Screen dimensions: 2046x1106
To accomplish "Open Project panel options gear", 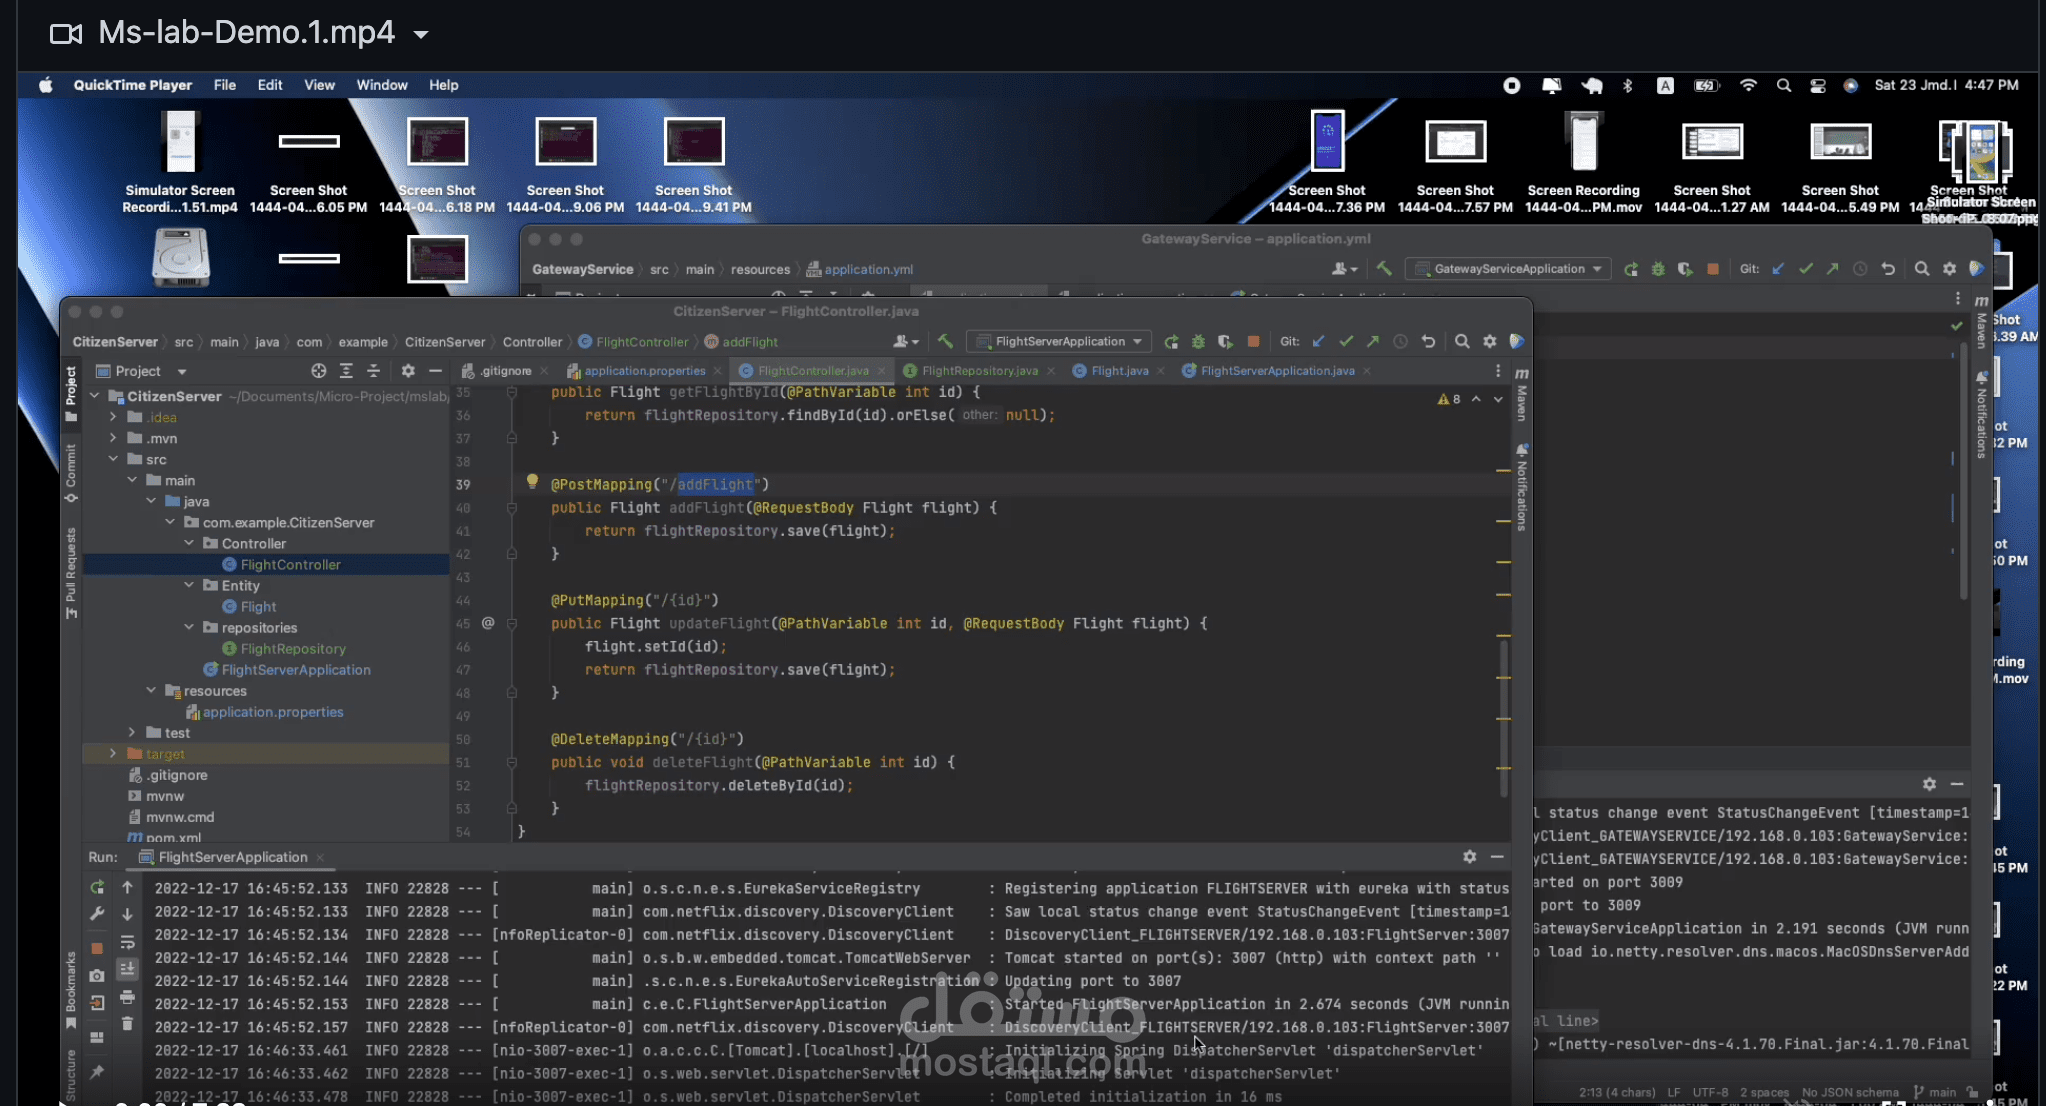I will 408,370.
